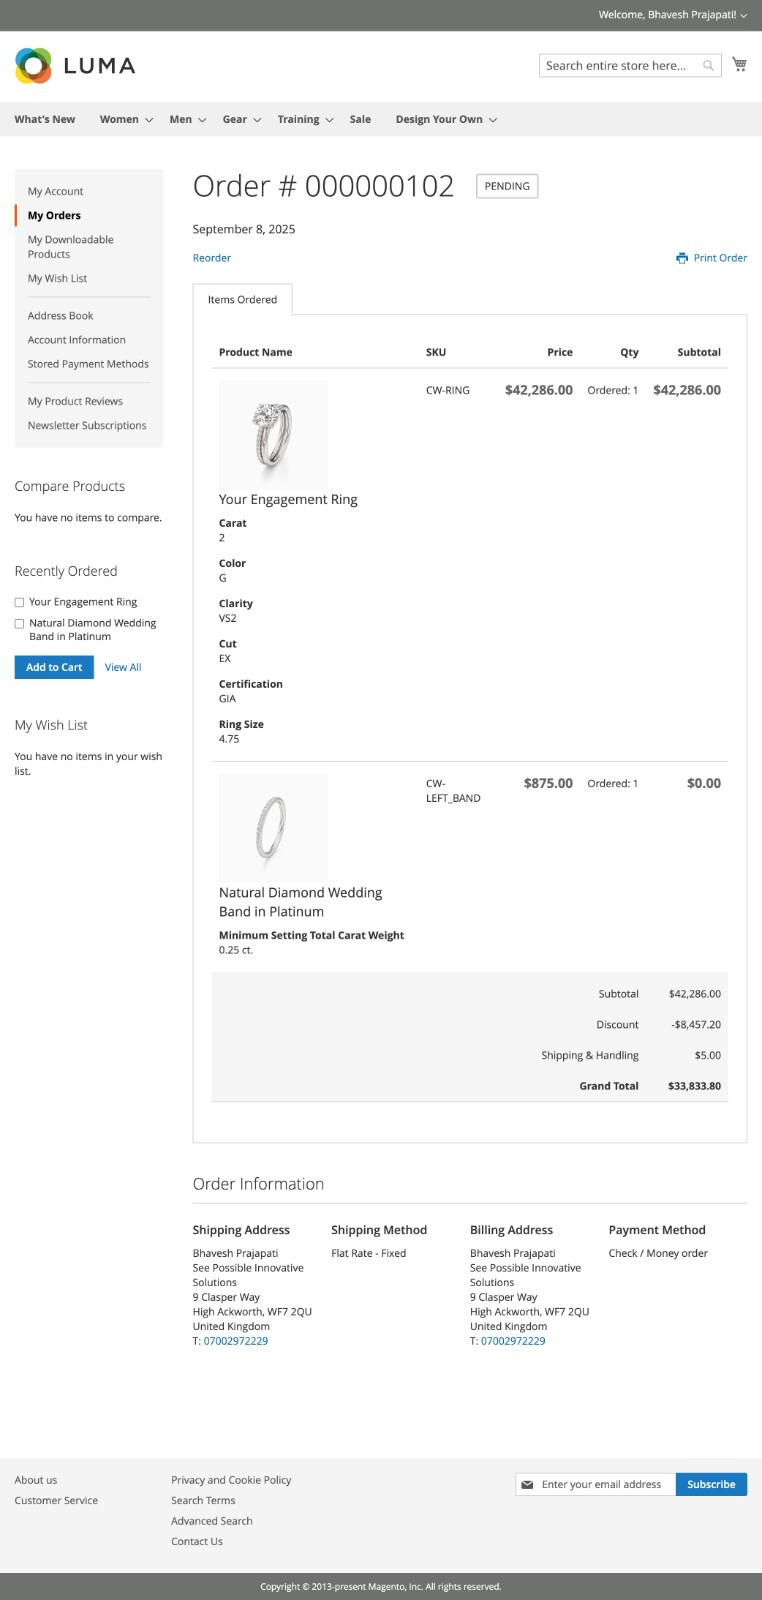Click the engagement ring product thumbnail
This screenshot has height=1600, width=762.
[x=273, y=434]
